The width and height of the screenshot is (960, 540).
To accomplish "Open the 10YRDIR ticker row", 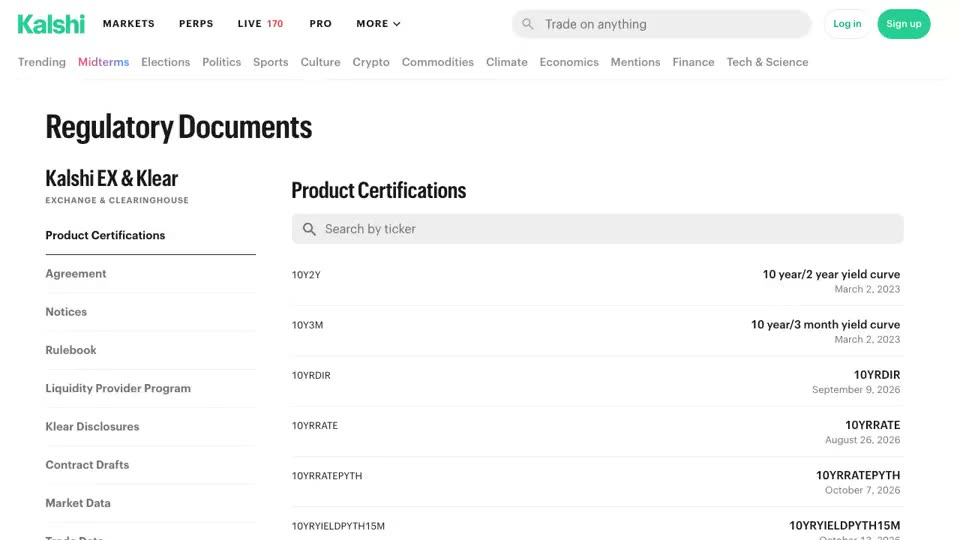I will click(x=598, y=381).
